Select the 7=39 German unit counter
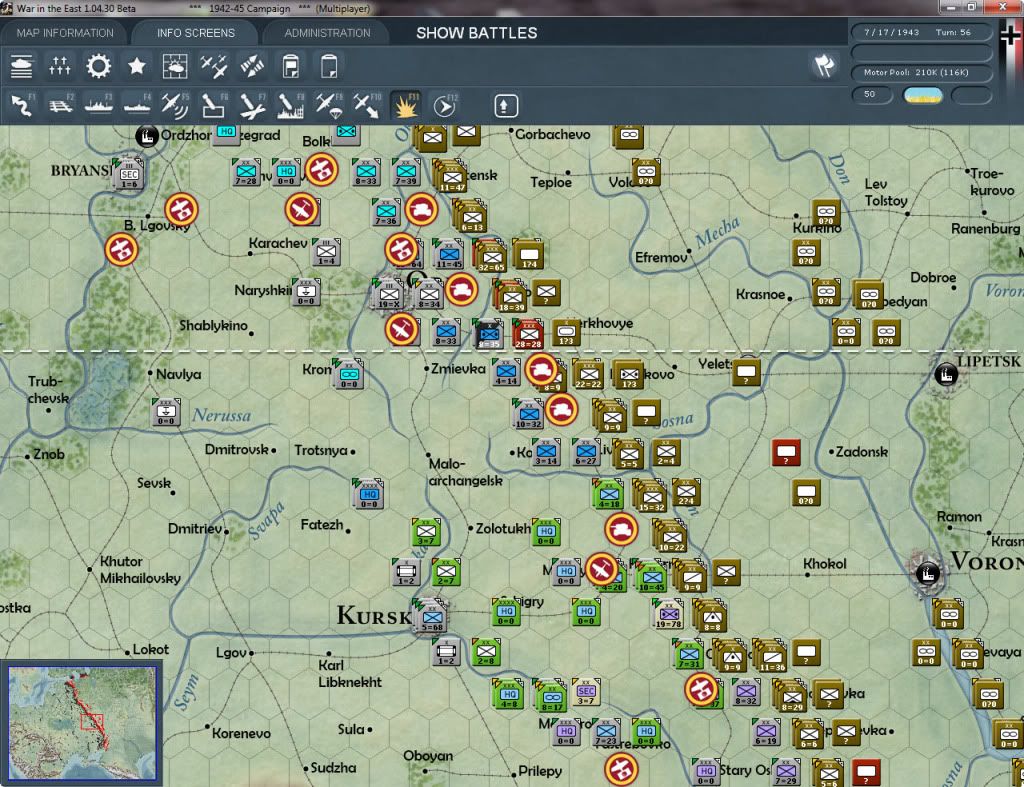Screen dimensions: 1024x787 [406, 172]
